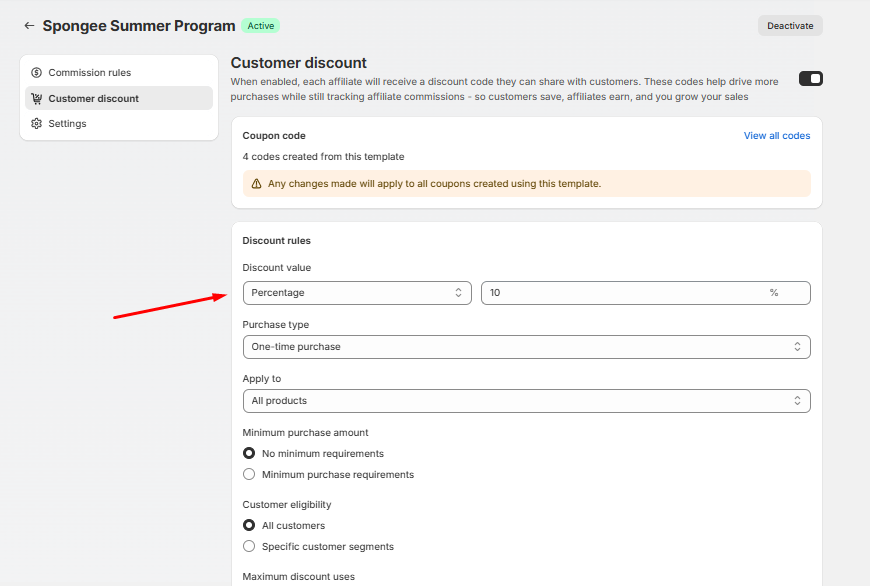
Task: Select No minimum requirements option
Action: 249,453
